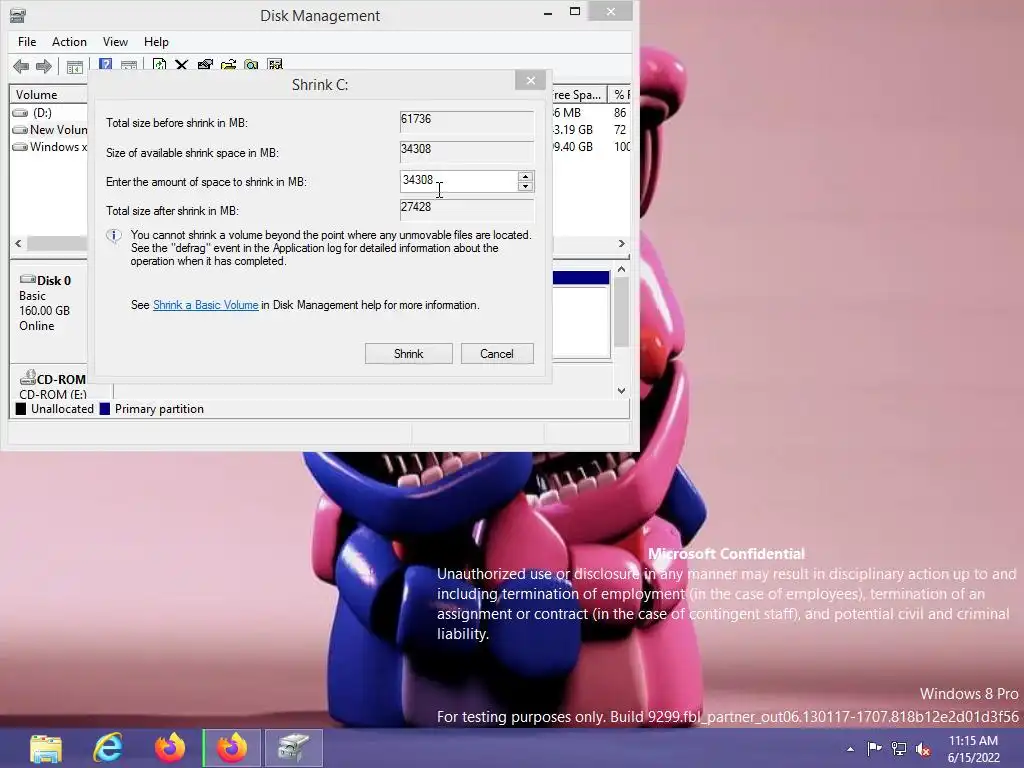This screenshot has width=1024, height=768.
Task: Click the Open folder toolbar icon
Action: coord(228,64)
